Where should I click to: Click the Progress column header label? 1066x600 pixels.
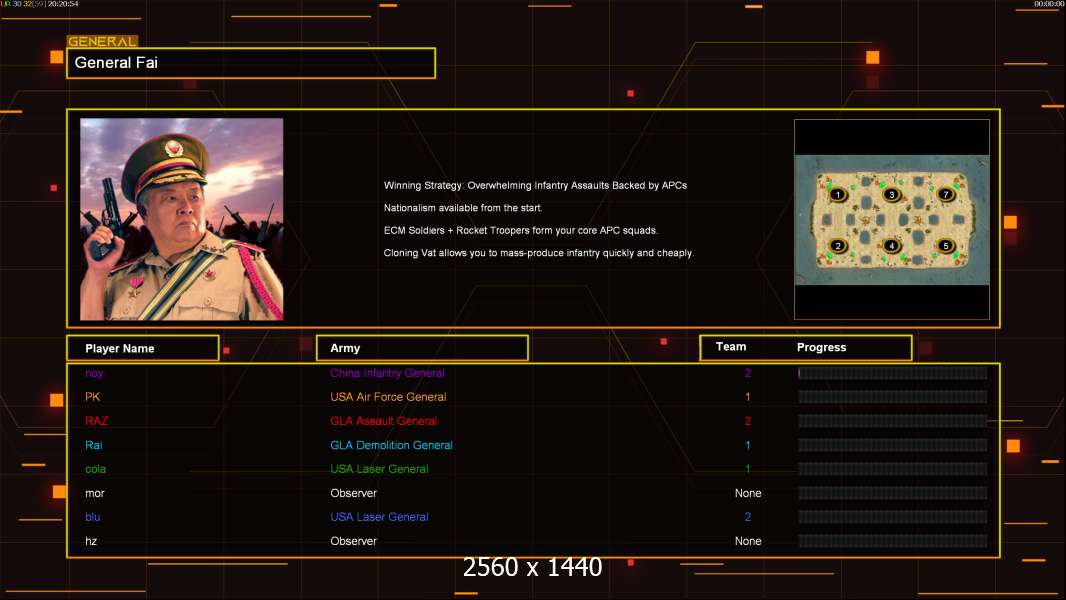(x=821, y=348)
